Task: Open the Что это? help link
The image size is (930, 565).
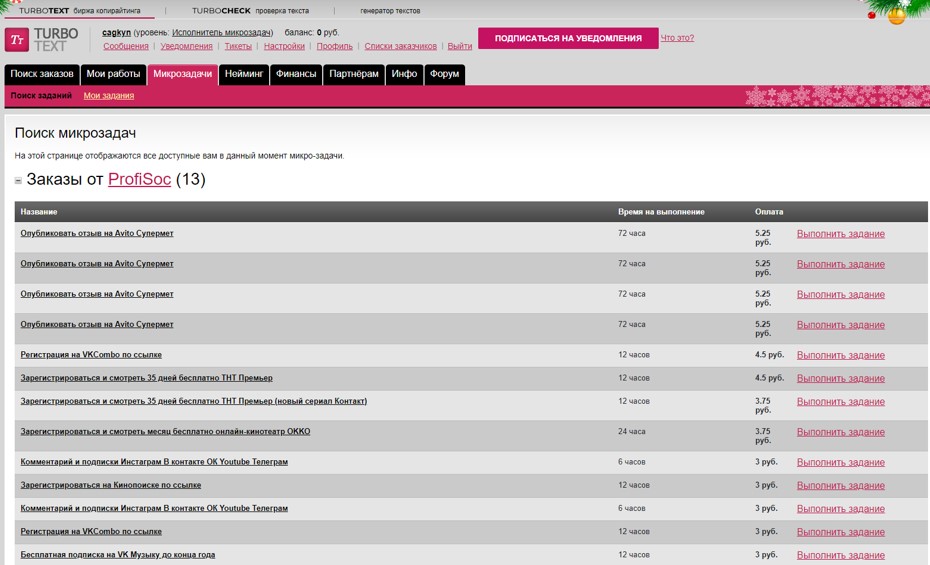Action: click(x=677, y=38)
